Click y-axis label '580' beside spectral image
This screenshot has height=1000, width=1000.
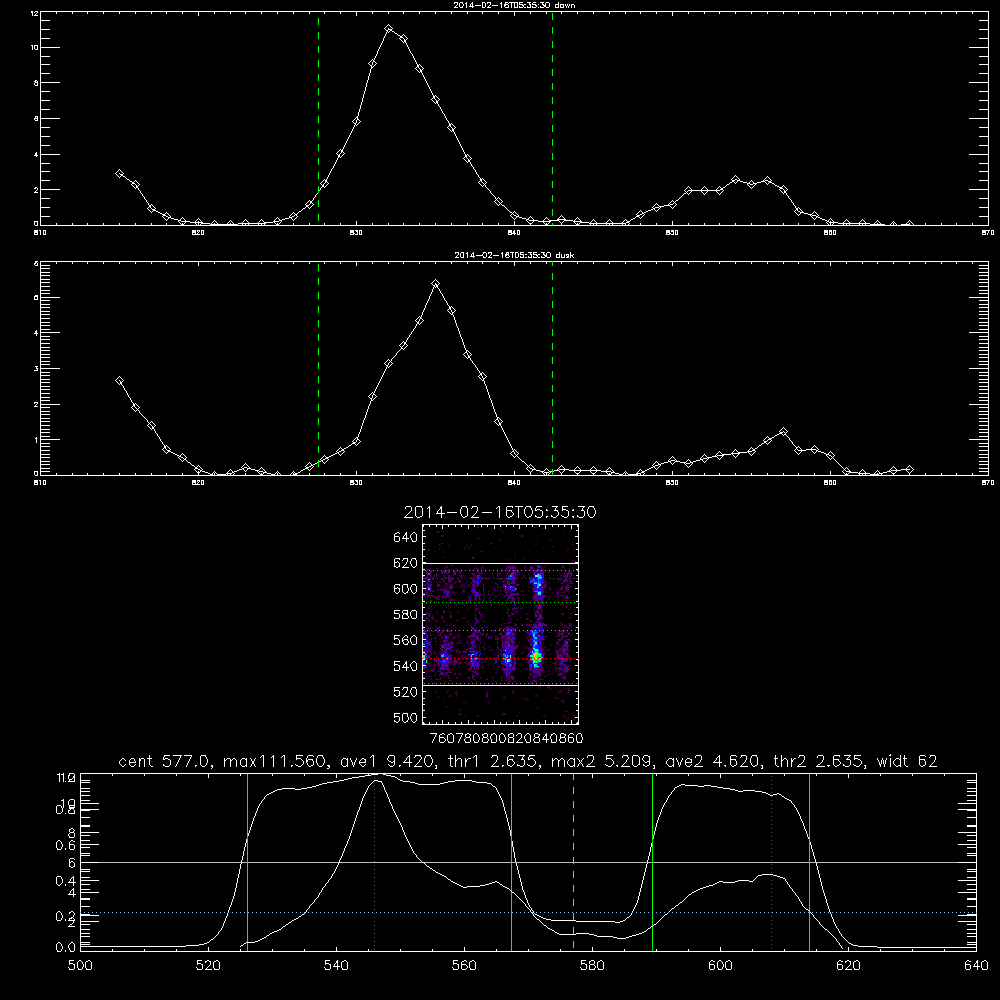click(405, 615)
